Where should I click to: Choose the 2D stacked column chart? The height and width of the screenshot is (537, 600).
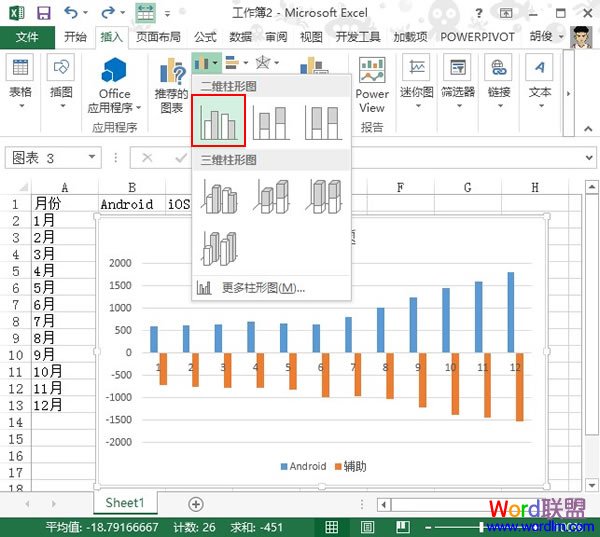271,122
